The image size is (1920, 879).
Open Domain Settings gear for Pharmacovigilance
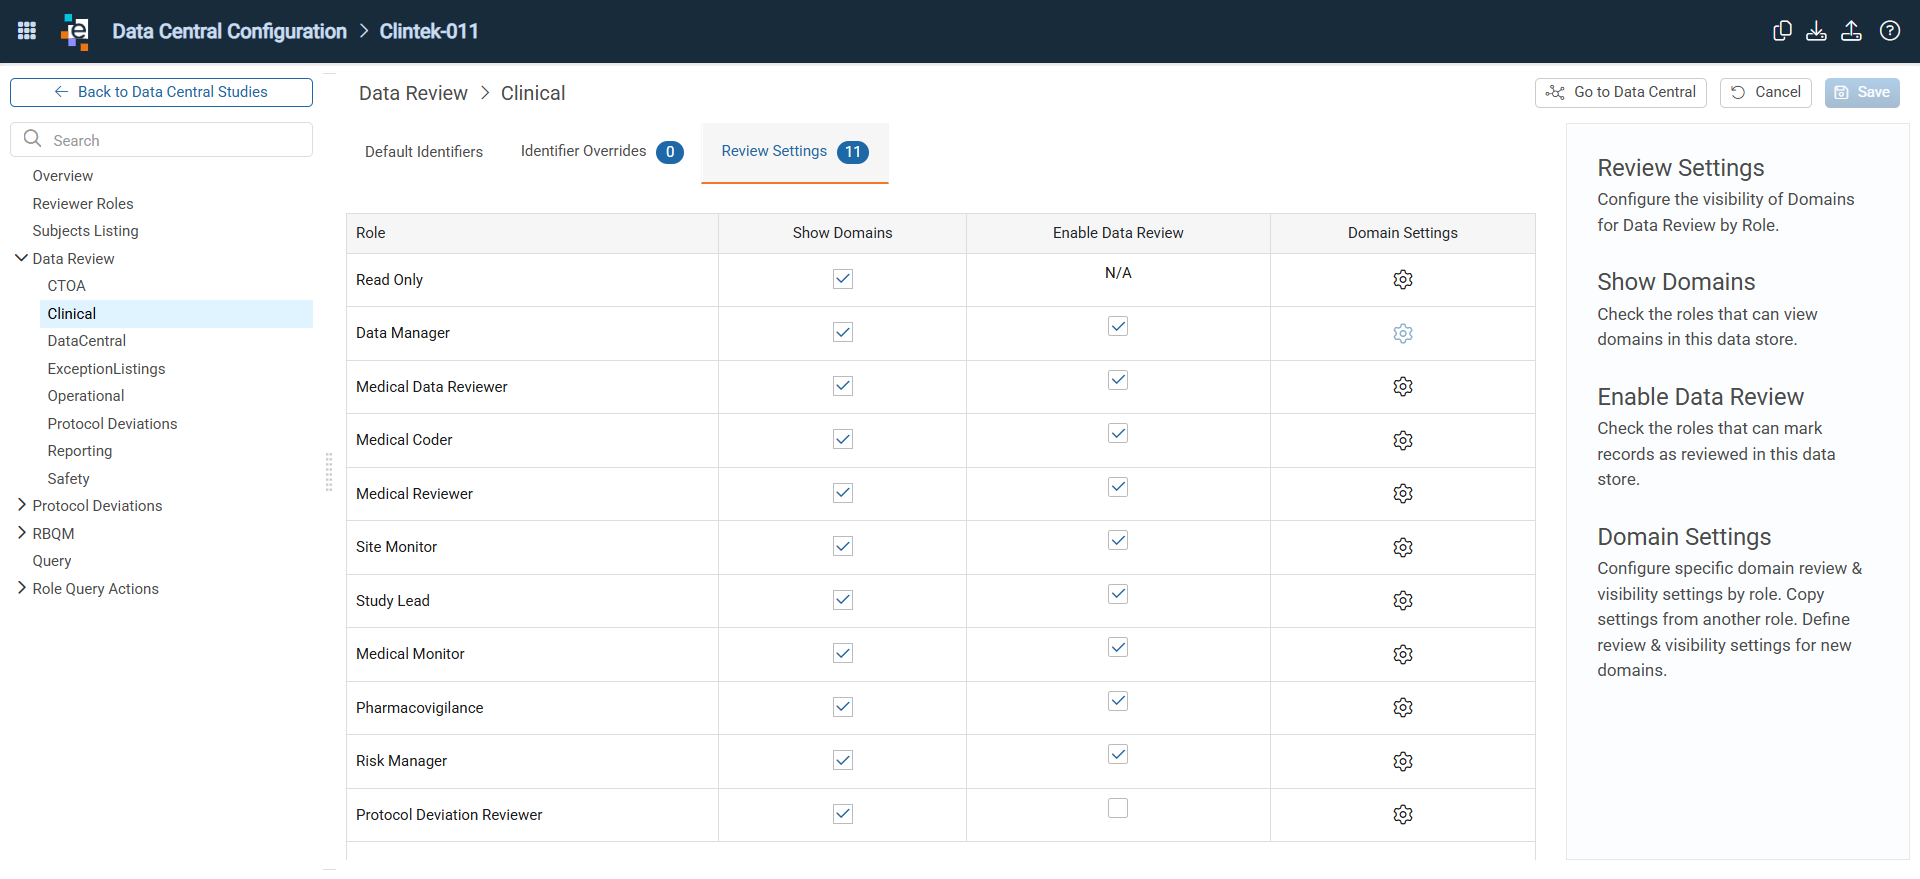pyautogui.click(x=1403, y=707)
